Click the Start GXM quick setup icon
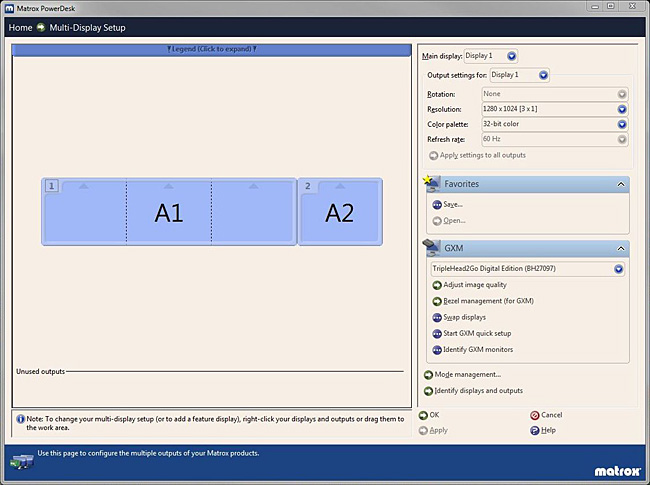650x485 pixels. pyautogui.click(x=437, y=334)
